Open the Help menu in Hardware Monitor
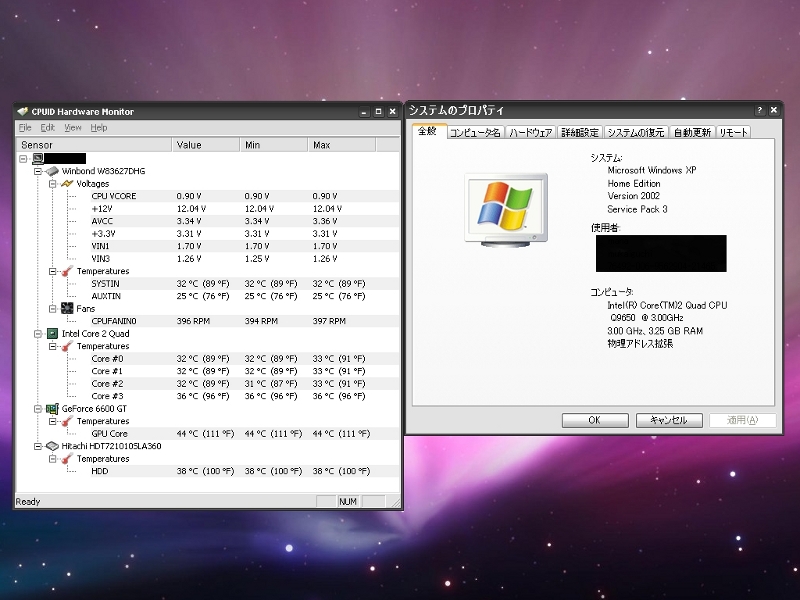 click(99, 128)
